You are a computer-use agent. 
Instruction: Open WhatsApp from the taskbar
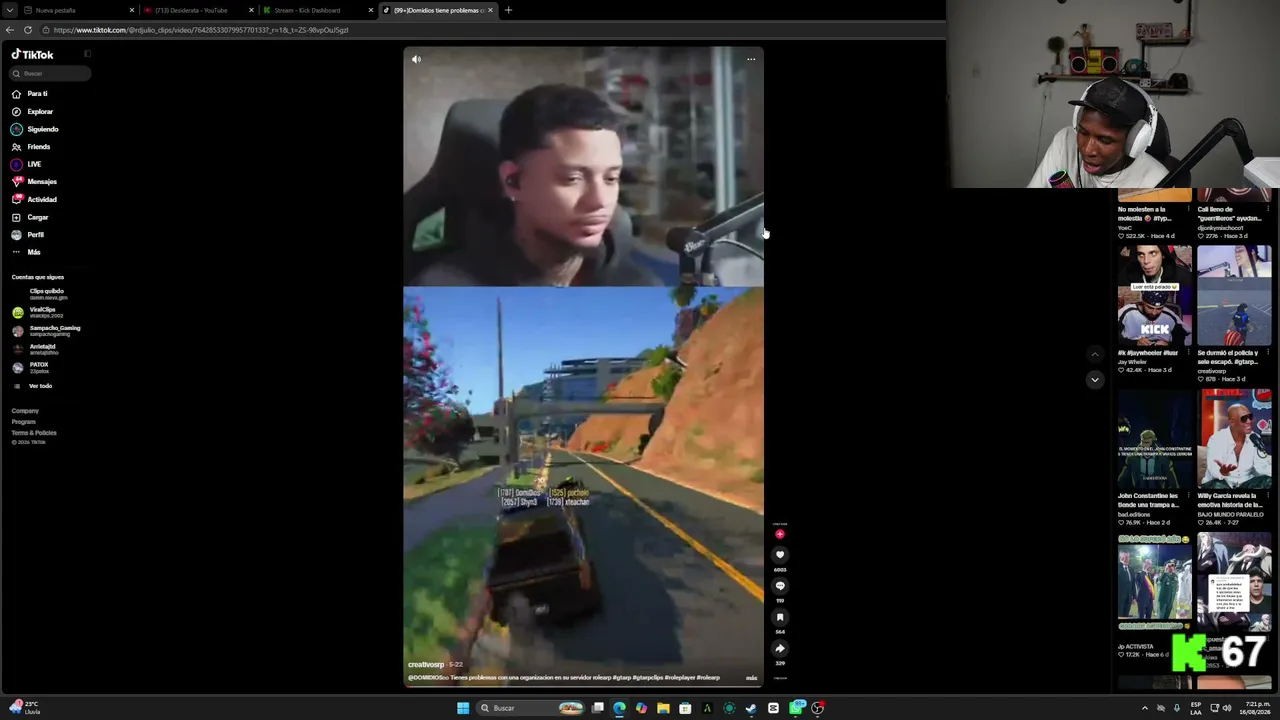click(795, 708)
